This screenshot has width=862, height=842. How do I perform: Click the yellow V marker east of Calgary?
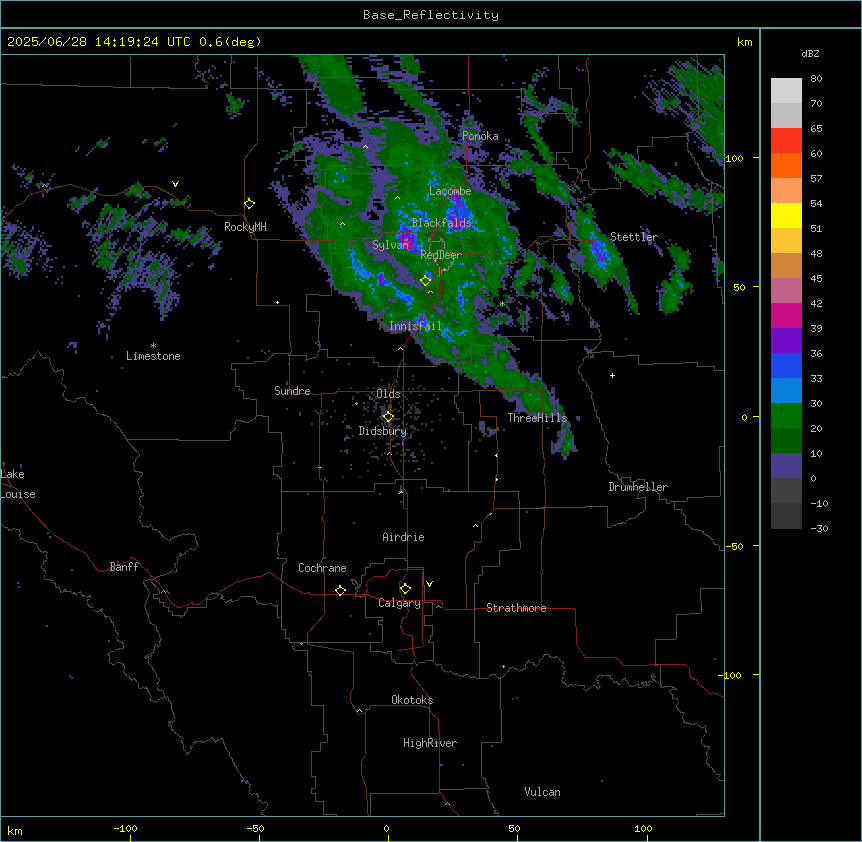429,584
